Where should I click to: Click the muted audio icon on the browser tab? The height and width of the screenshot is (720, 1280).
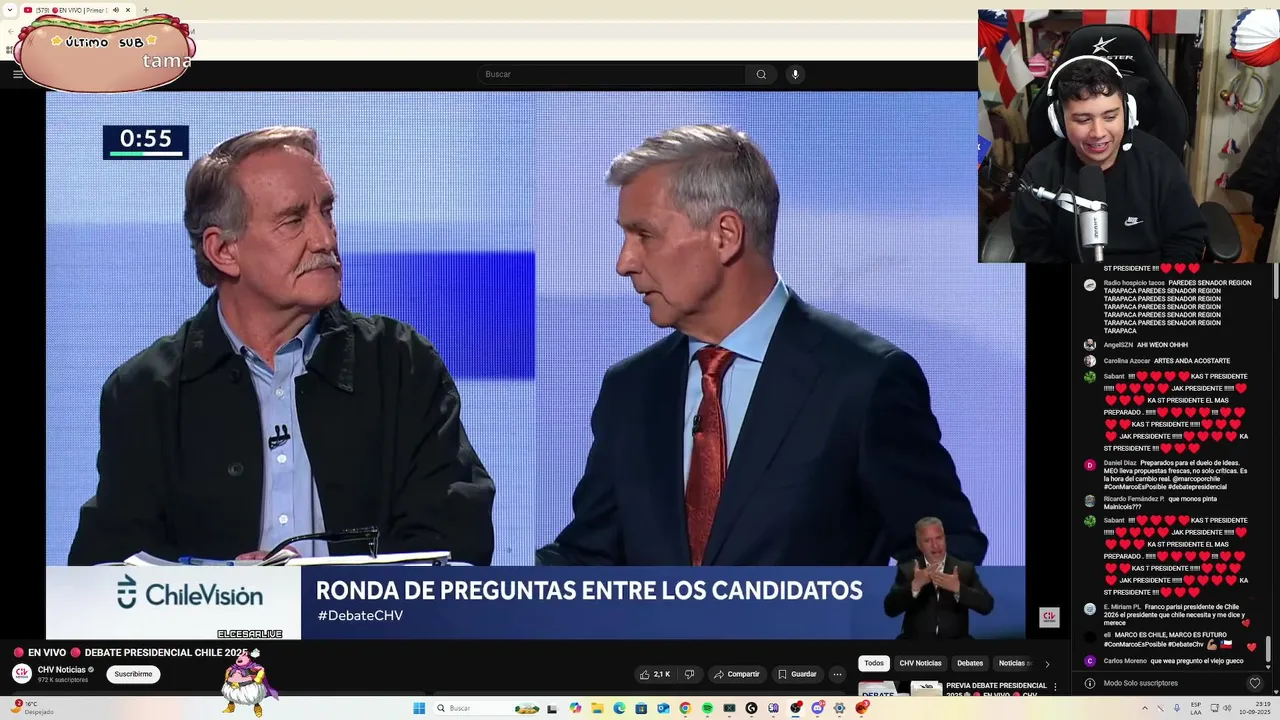point(116,10)
